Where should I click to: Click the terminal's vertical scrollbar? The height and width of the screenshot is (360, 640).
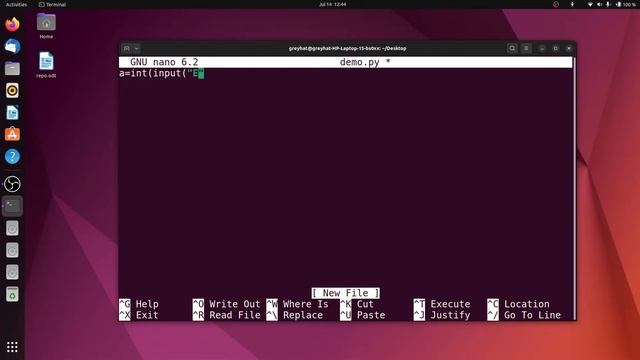point(575,189)
